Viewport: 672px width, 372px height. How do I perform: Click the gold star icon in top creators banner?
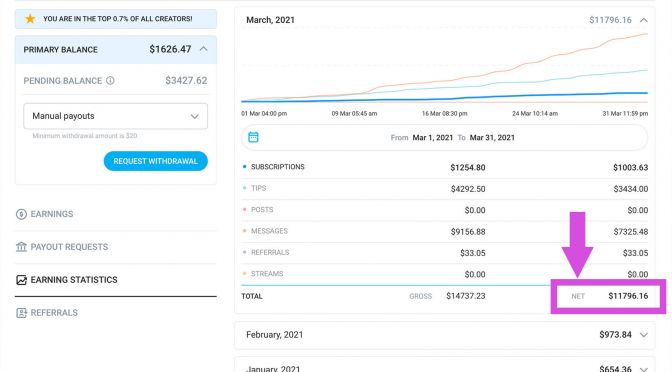(x=30, y=19)
